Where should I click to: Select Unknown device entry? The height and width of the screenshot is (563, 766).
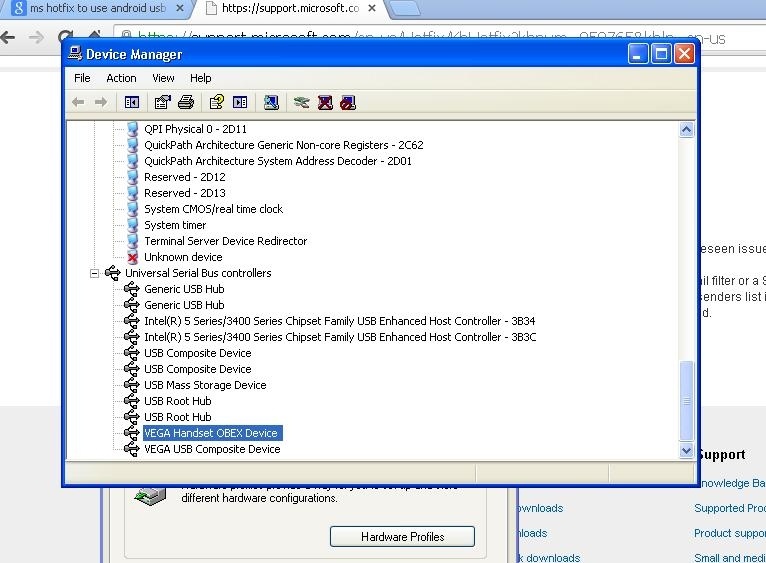(x=183, y=257)
